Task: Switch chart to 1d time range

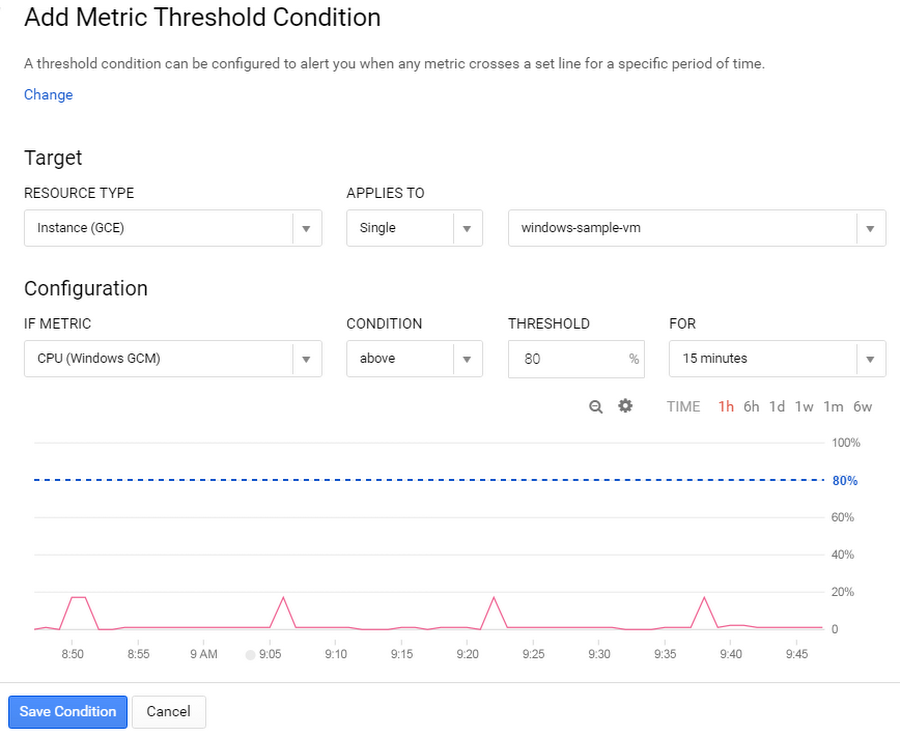Action: pyautogui.click(x=777, y=407)
